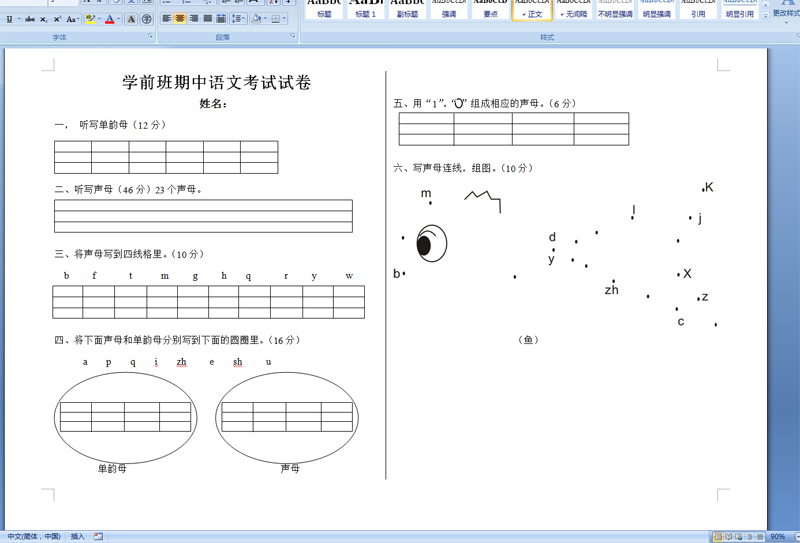The height and width of the screenshot is (543, 800).
Task: Align text left
Action: coord(166,19)
